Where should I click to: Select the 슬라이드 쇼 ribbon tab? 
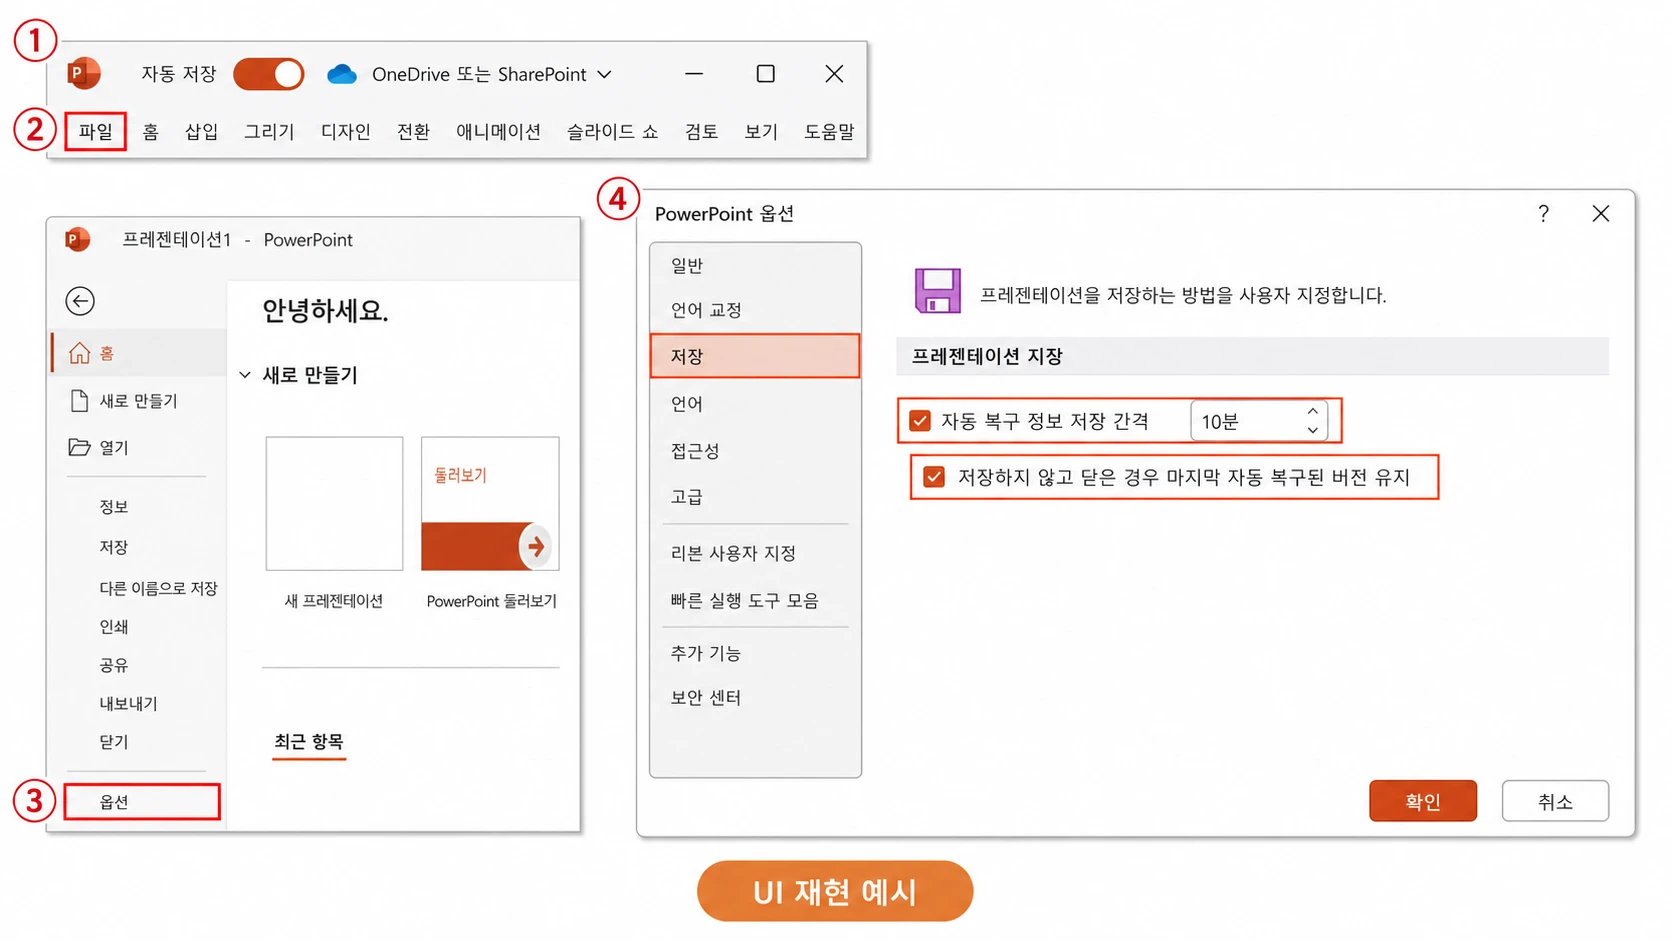612,131
